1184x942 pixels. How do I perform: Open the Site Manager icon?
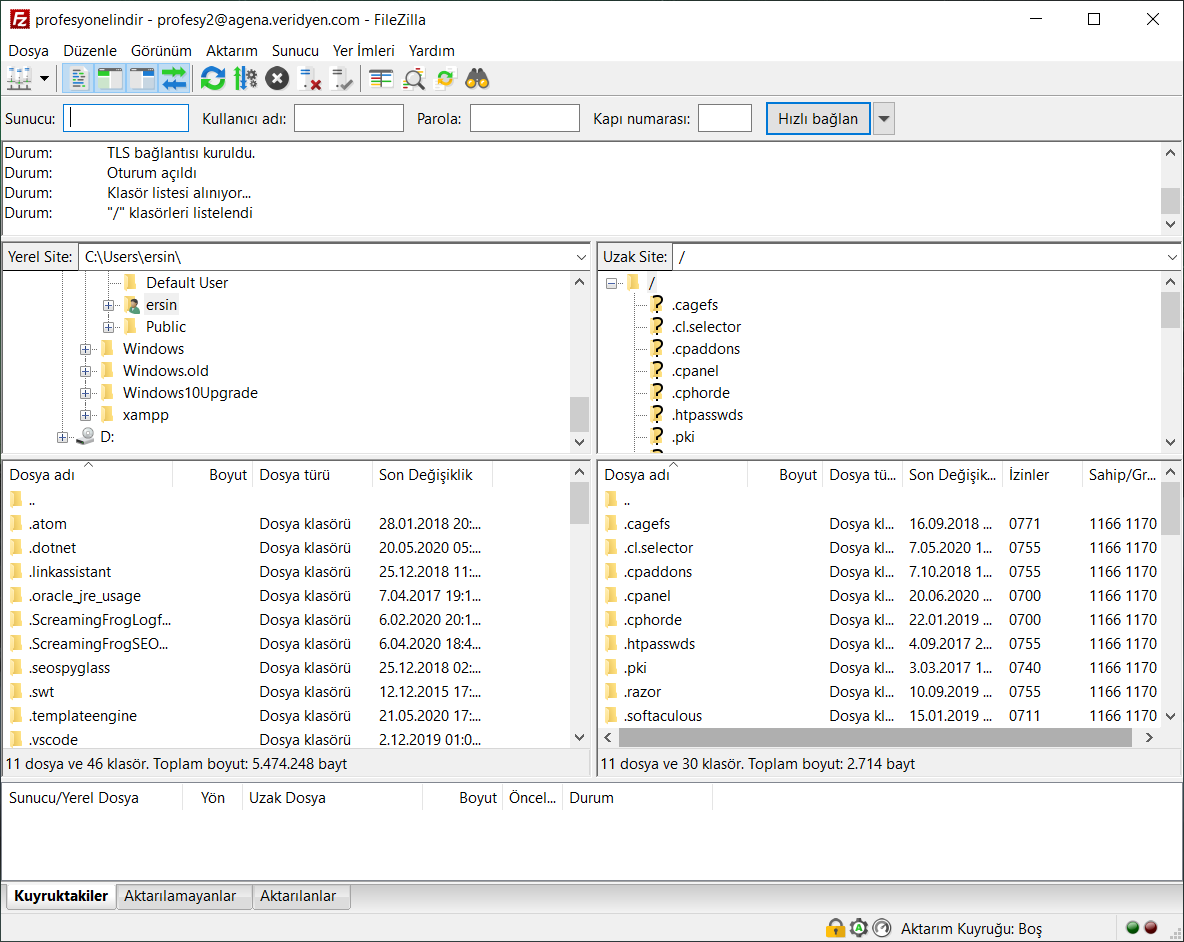click(19, 78)
